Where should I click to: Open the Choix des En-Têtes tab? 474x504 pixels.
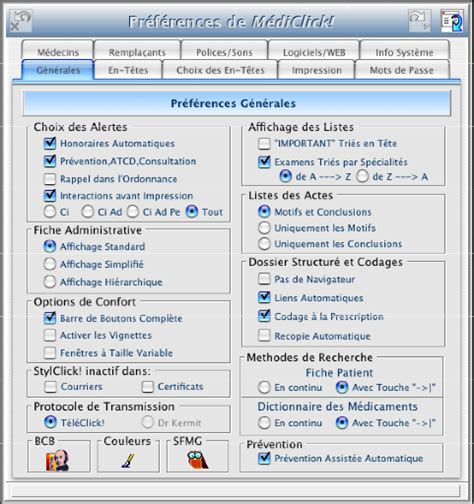click(x=220, y=70)
